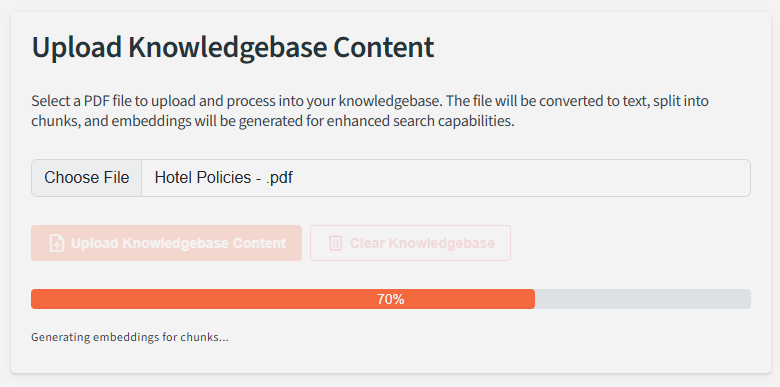Click the far left start of the progress bar
The image size is (780, 387).
[35, 299]
